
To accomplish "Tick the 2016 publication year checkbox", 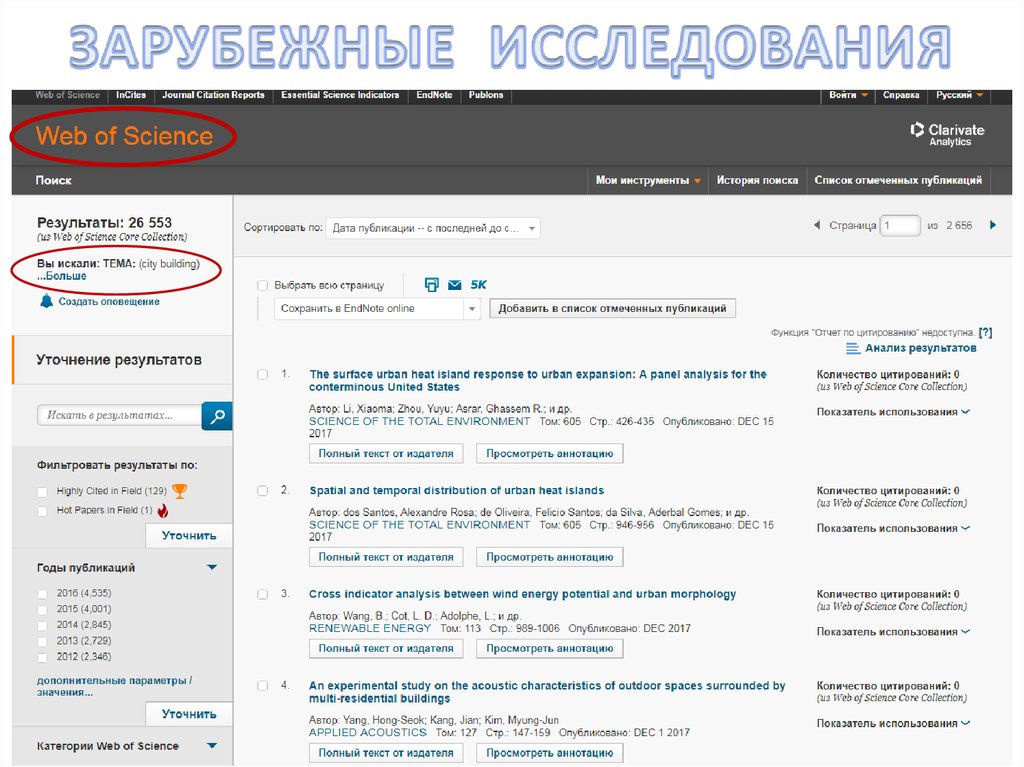I will click(x=42, y=593).
